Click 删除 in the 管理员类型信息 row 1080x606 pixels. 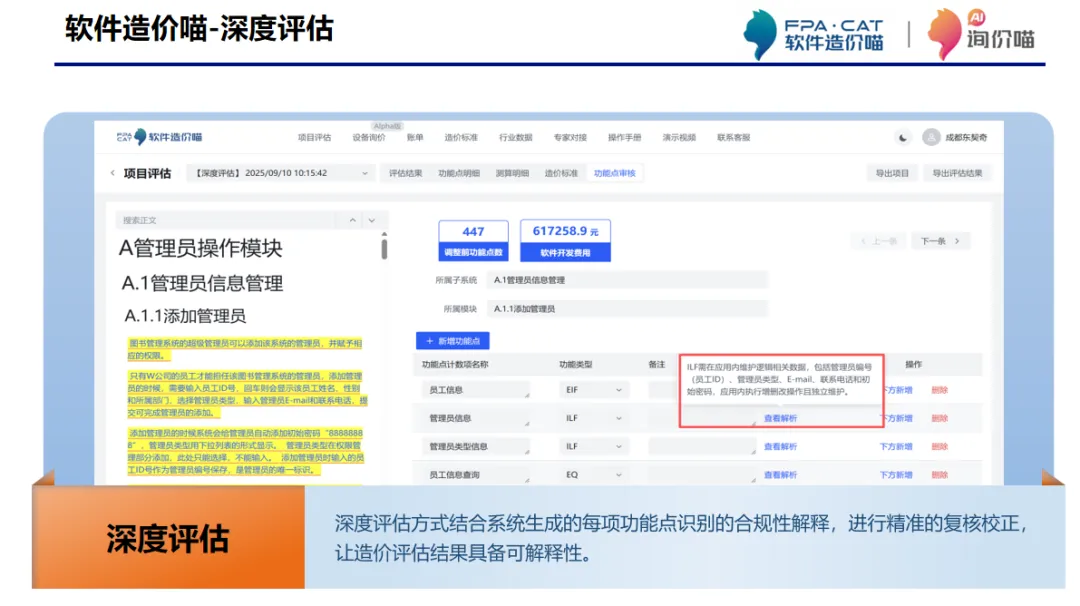[x=939, y=447]
